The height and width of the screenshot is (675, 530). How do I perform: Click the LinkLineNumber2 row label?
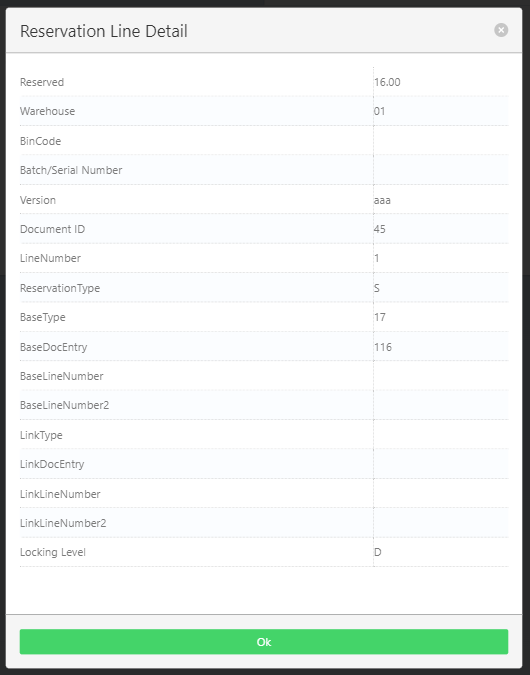[63, 523]
